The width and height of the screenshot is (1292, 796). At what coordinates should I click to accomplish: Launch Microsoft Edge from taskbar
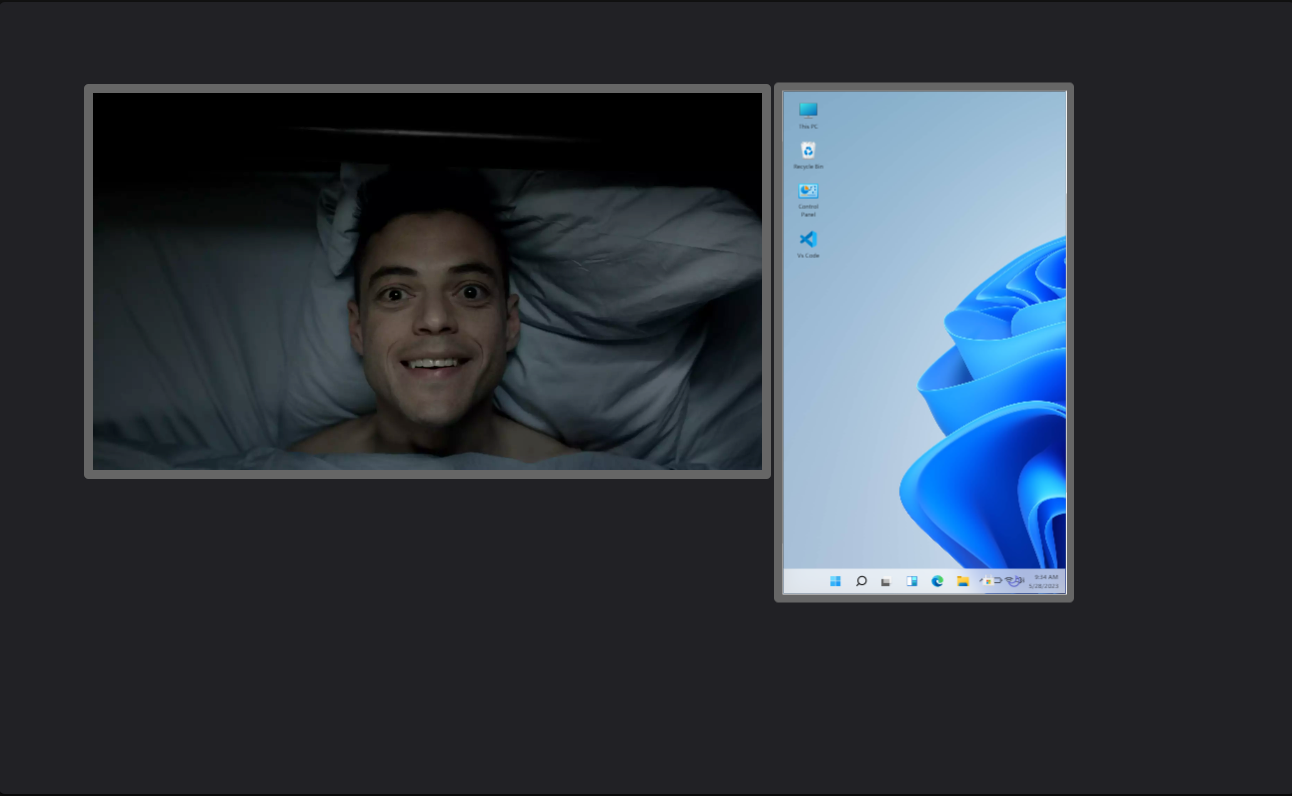[x=937, y=581]
